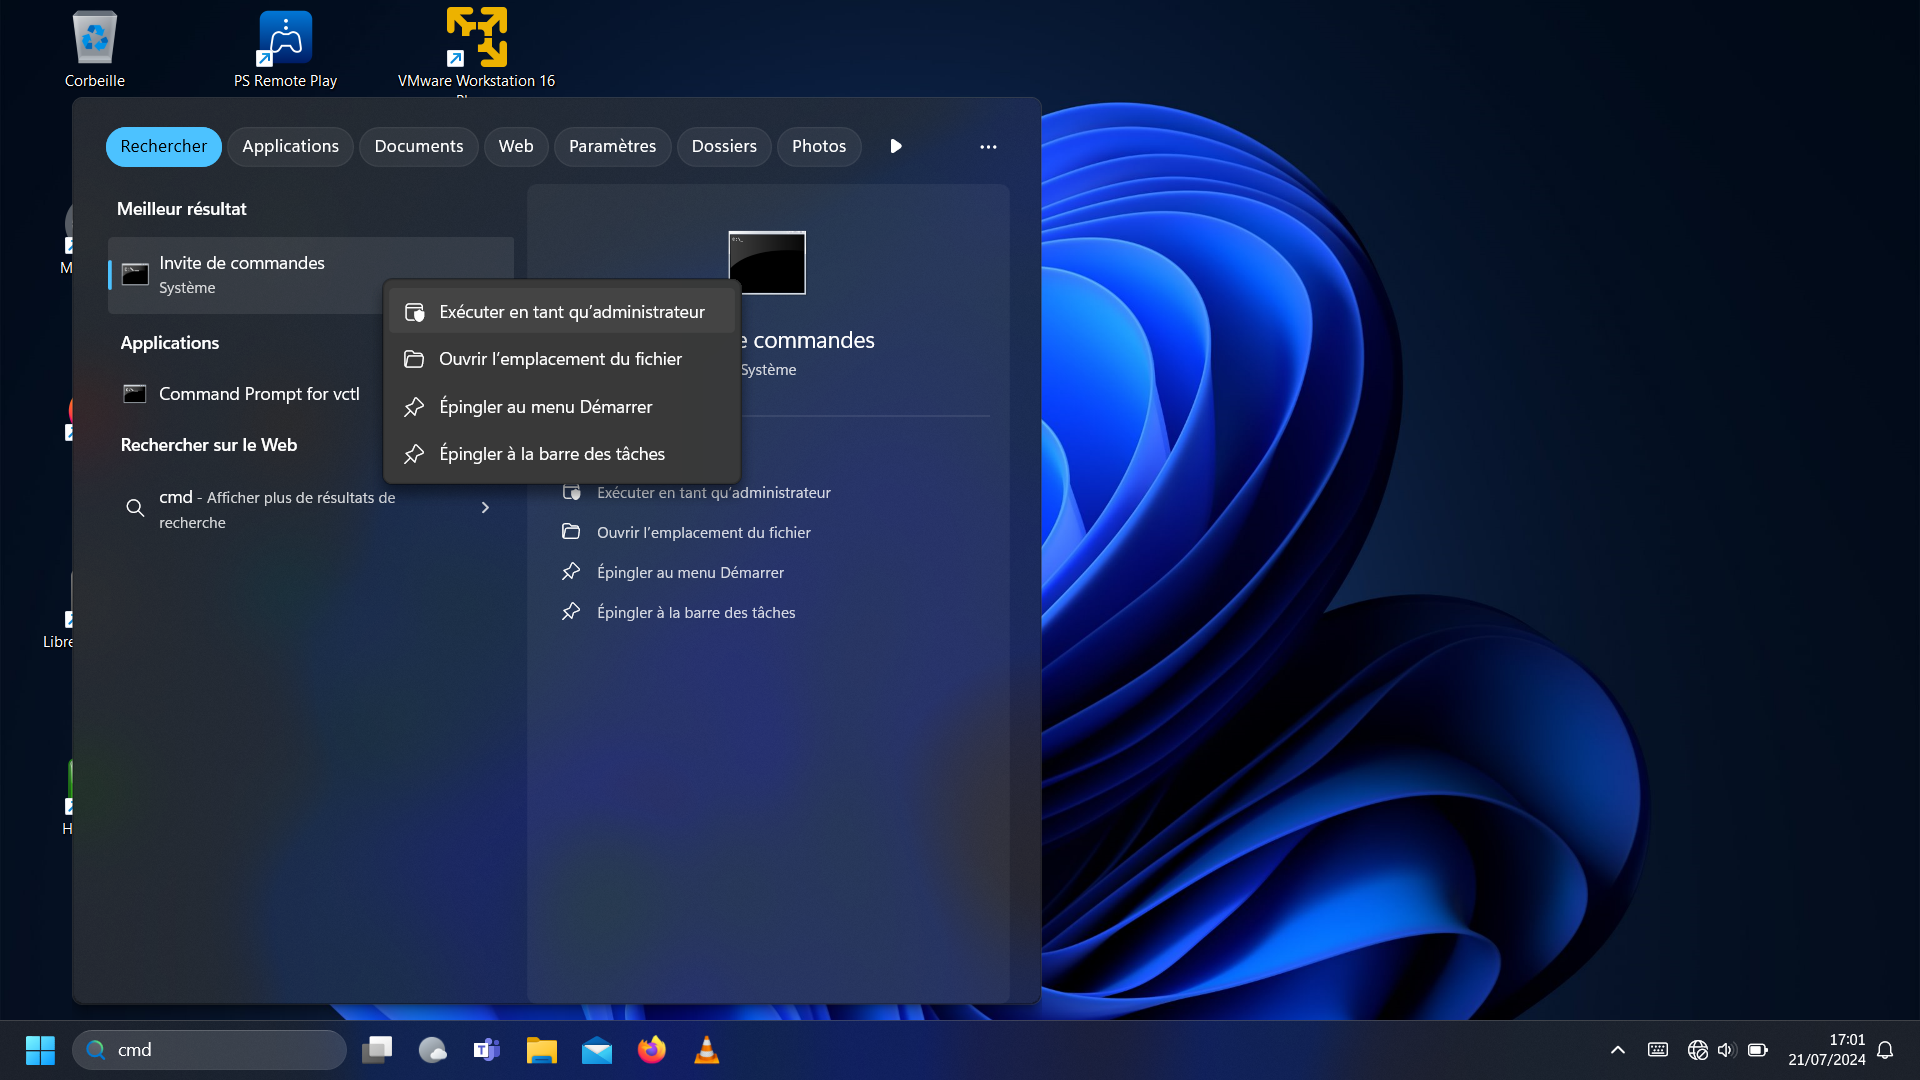Launch Microsoft Teams from taskbar
1920x1080 pixels.
tap(487, 1050)
